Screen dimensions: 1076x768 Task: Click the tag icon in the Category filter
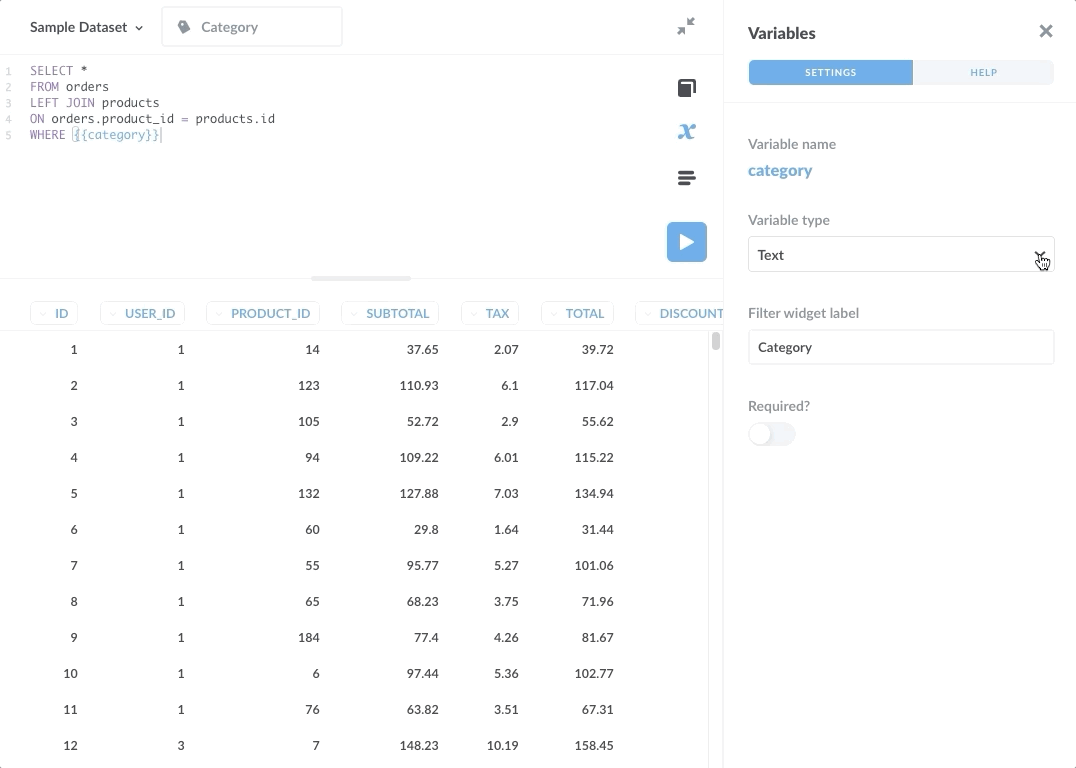[x=184, y=27]
